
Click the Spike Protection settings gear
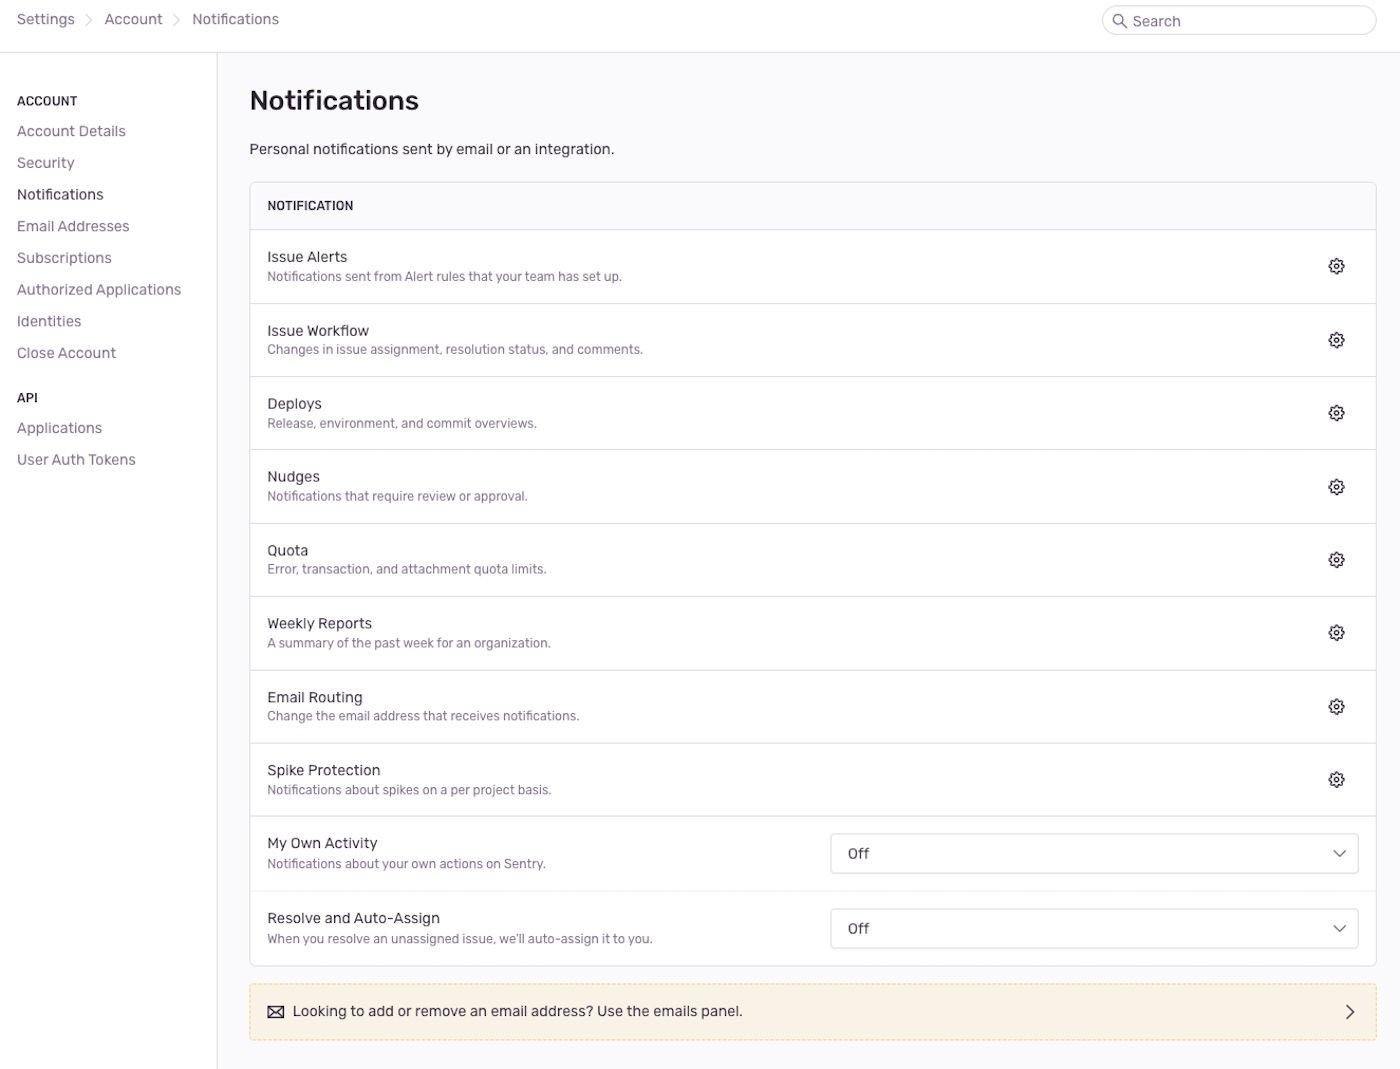pyautogui.click(x=1336, y=779)
